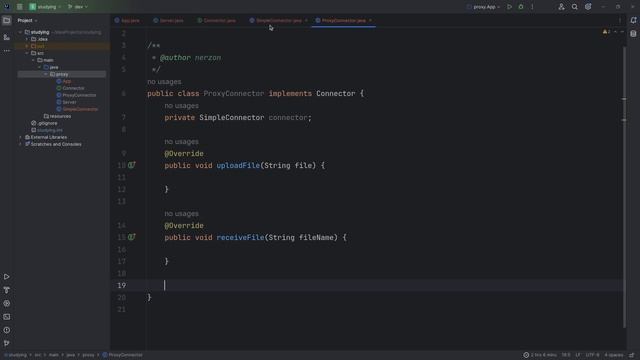Open Server class in project tree
Screen dimensions: 640x360
click(67, 102)
